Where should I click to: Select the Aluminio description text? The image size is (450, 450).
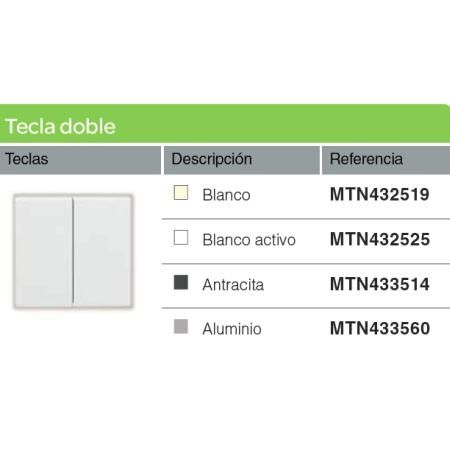coord(232,329)
